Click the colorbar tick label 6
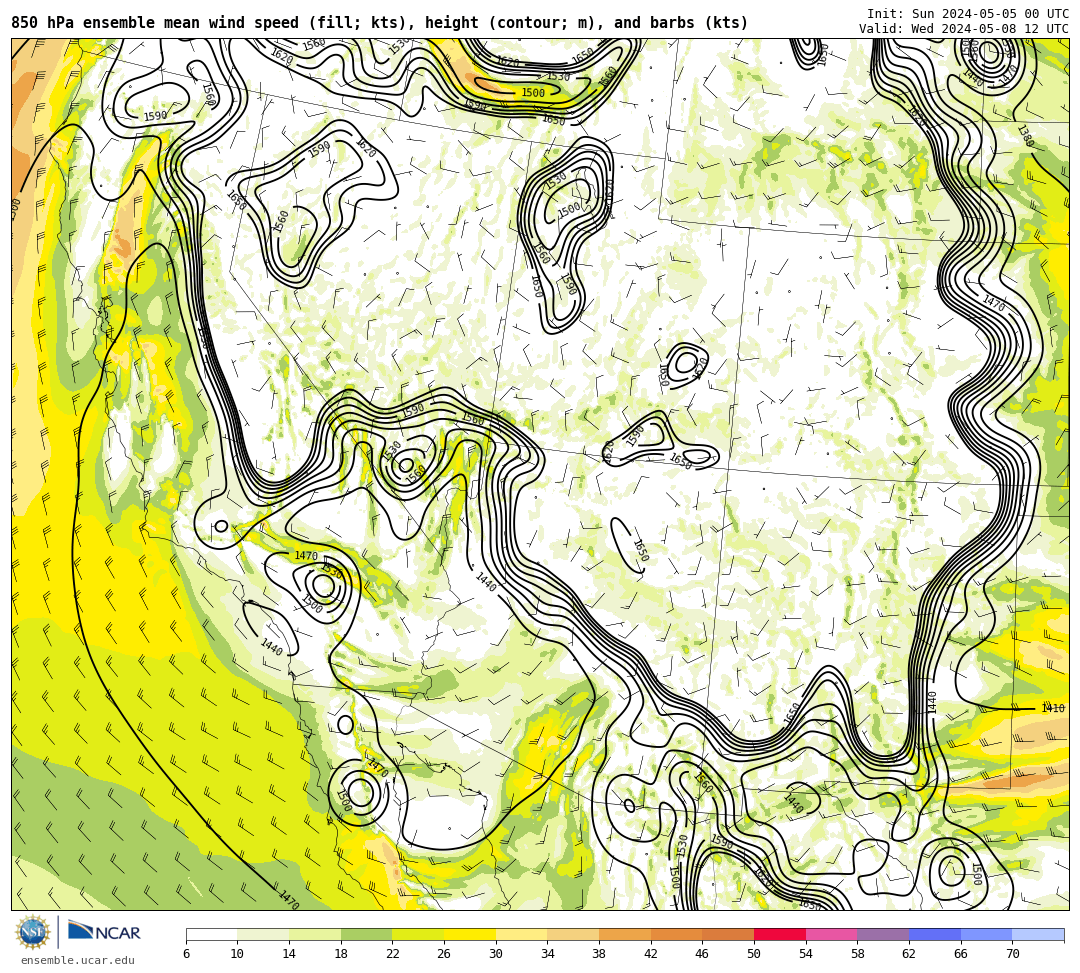The width and height of the screenshot is (1080, 973). pyautogui.click(x=186, y=954)
